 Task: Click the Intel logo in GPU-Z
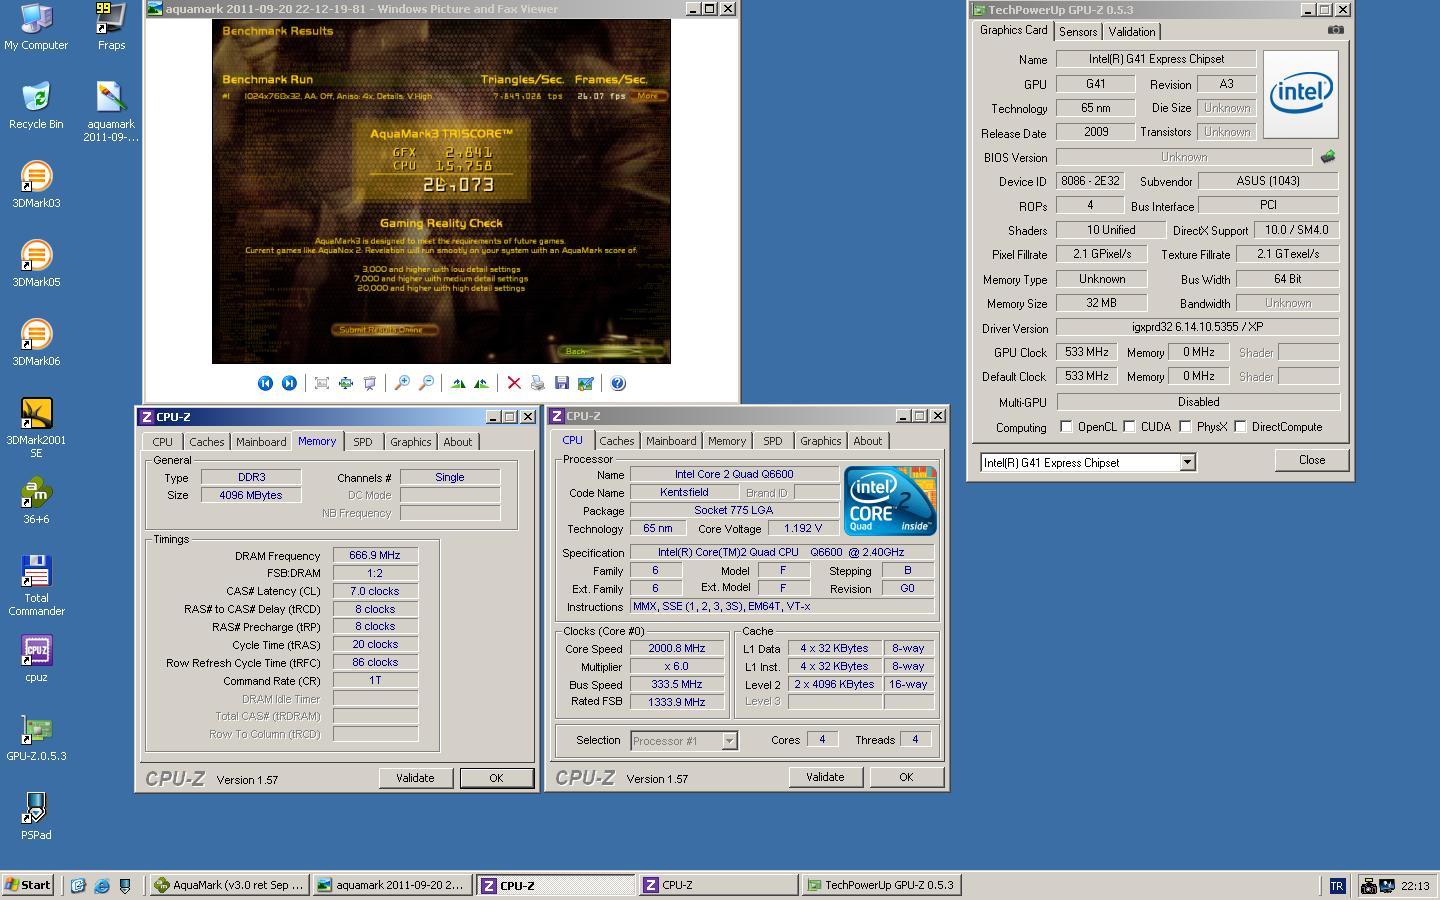click(1301, 94)
